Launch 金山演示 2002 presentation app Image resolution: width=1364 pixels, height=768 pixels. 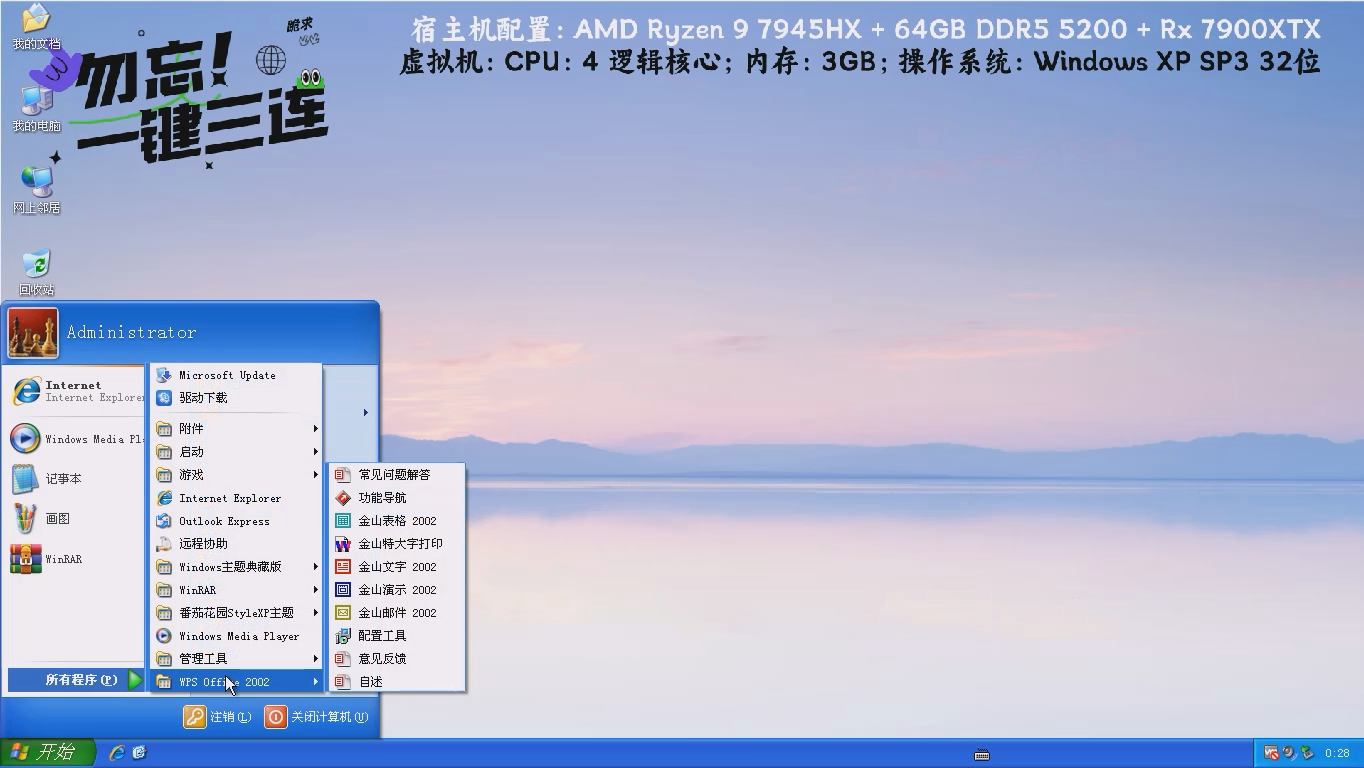point(397,590)
